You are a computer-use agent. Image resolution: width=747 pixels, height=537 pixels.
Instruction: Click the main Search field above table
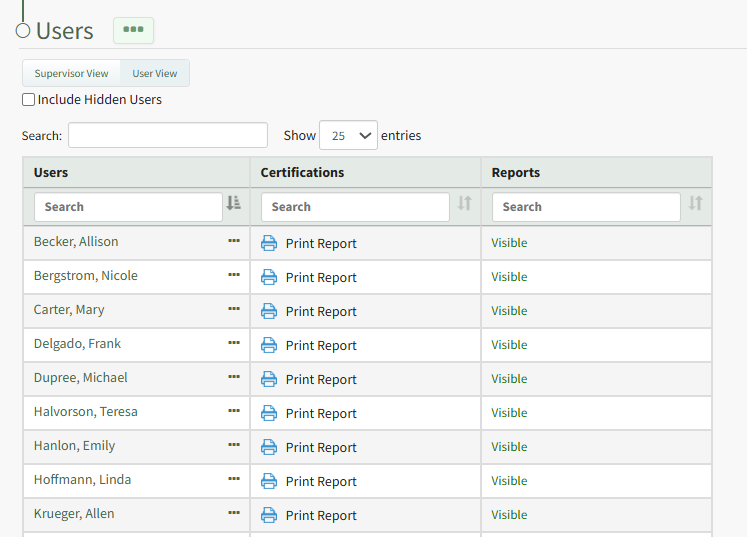(x=168, y=135)
